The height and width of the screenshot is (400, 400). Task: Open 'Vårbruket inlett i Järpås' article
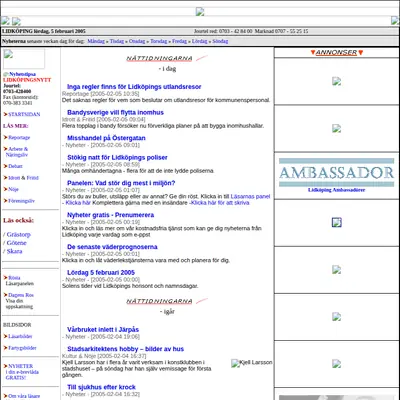pyautogui.click(x=103, y=329)
